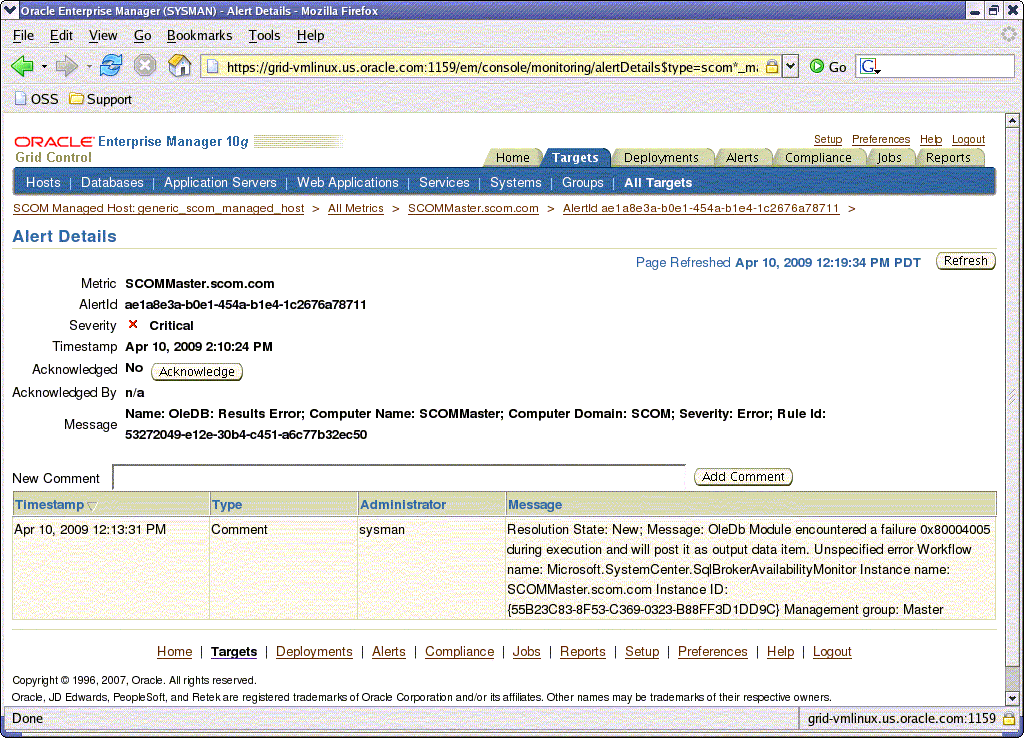
Task: Reload the page with refresh icon
Action: pos(111,65)
